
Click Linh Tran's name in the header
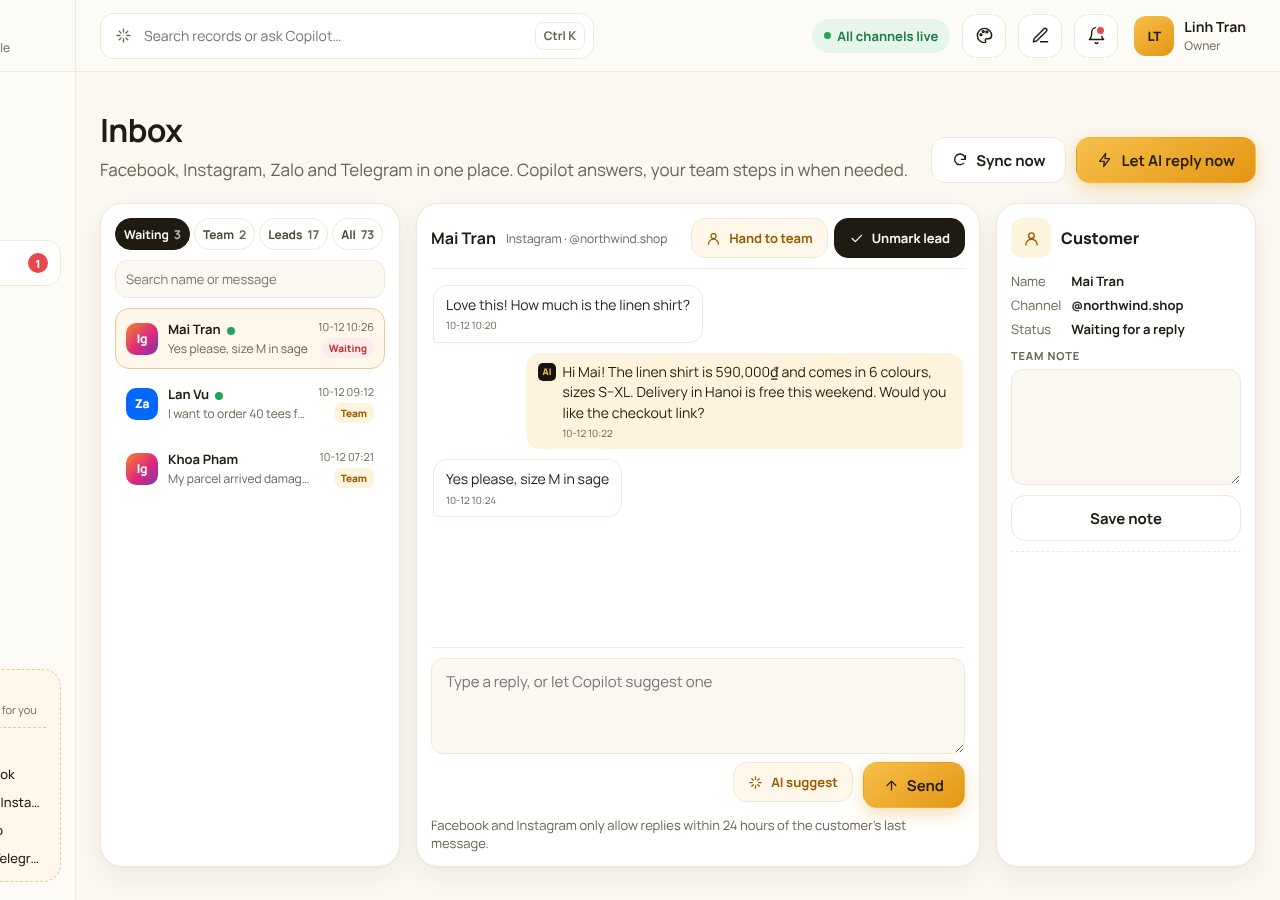(x=1215, y=27)
